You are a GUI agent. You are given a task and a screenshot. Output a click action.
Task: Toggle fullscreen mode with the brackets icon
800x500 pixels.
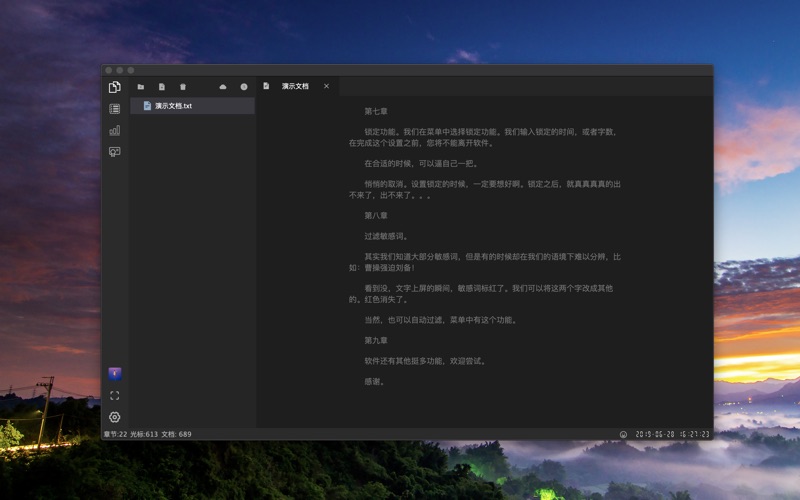pos(115,395)
